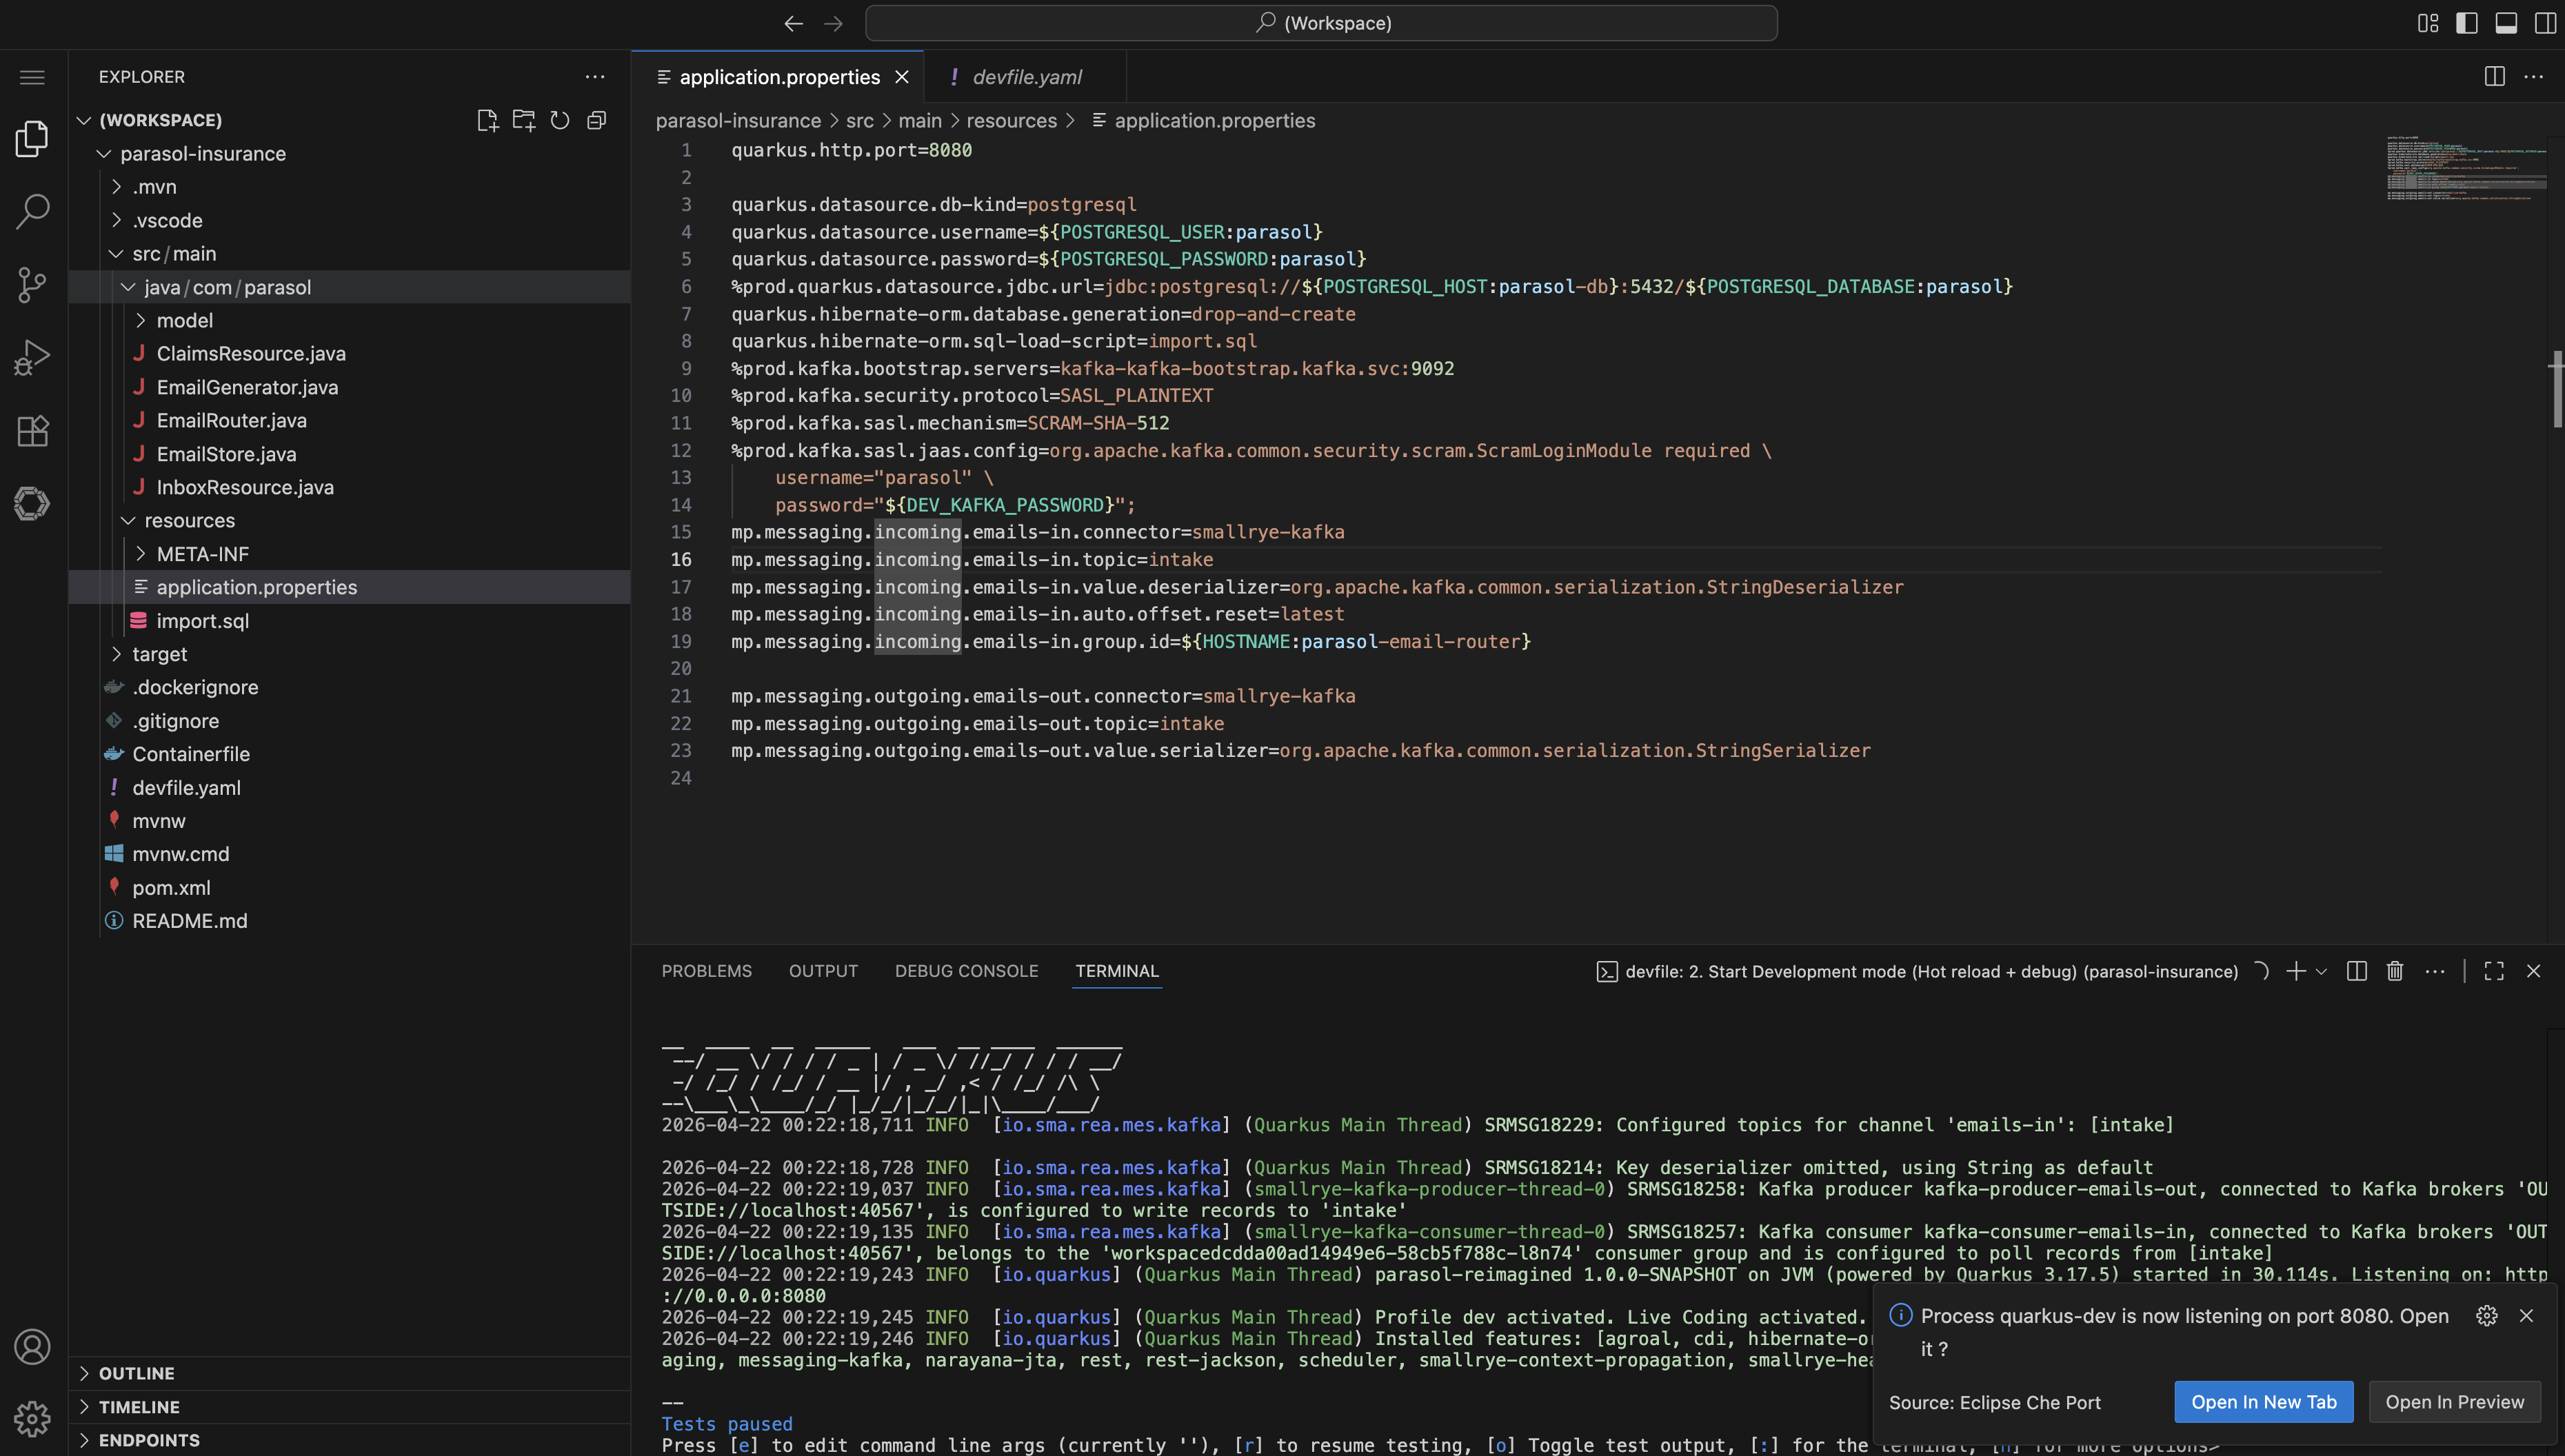Toggle bottom panel layout button

2505,23
